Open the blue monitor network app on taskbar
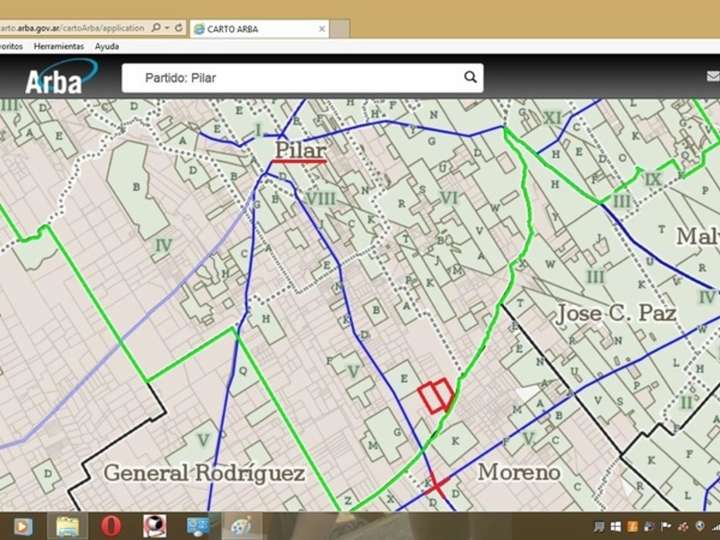Viewport: 720px width, 540px height. tap(198, 526)
